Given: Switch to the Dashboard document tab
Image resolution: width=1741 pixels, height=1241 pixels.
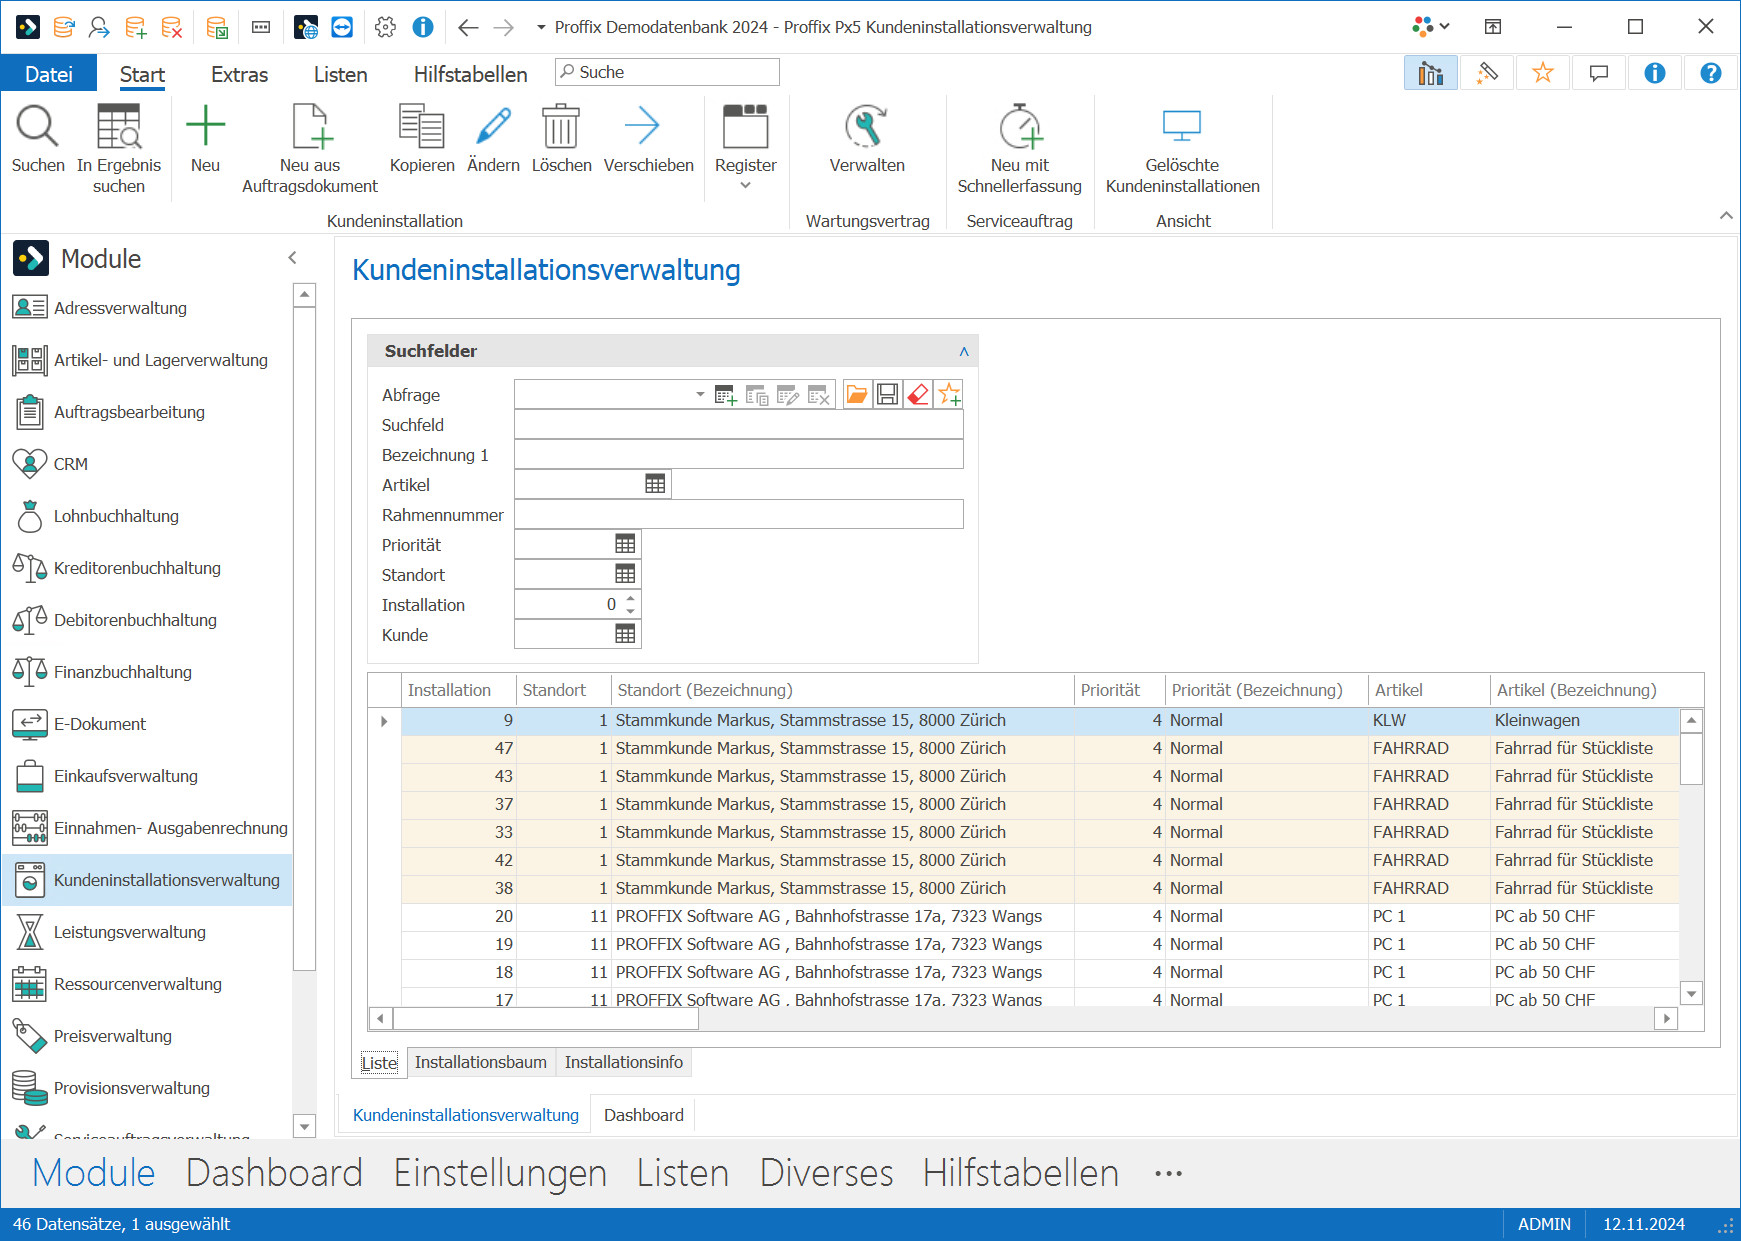Looking at the screenshot, I should click(x=643, y=1115).
